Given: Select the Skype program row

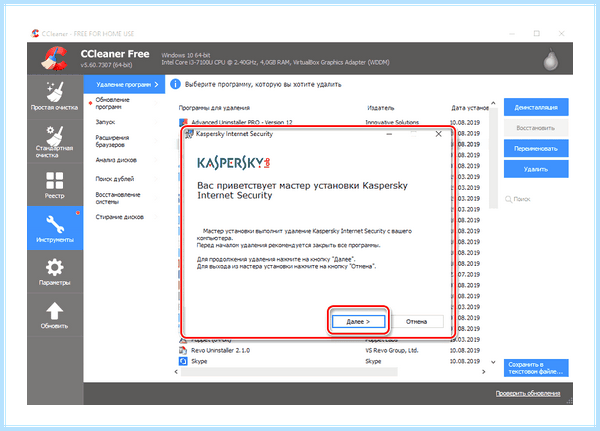Looking at the screenshot, I should [331, 361].
